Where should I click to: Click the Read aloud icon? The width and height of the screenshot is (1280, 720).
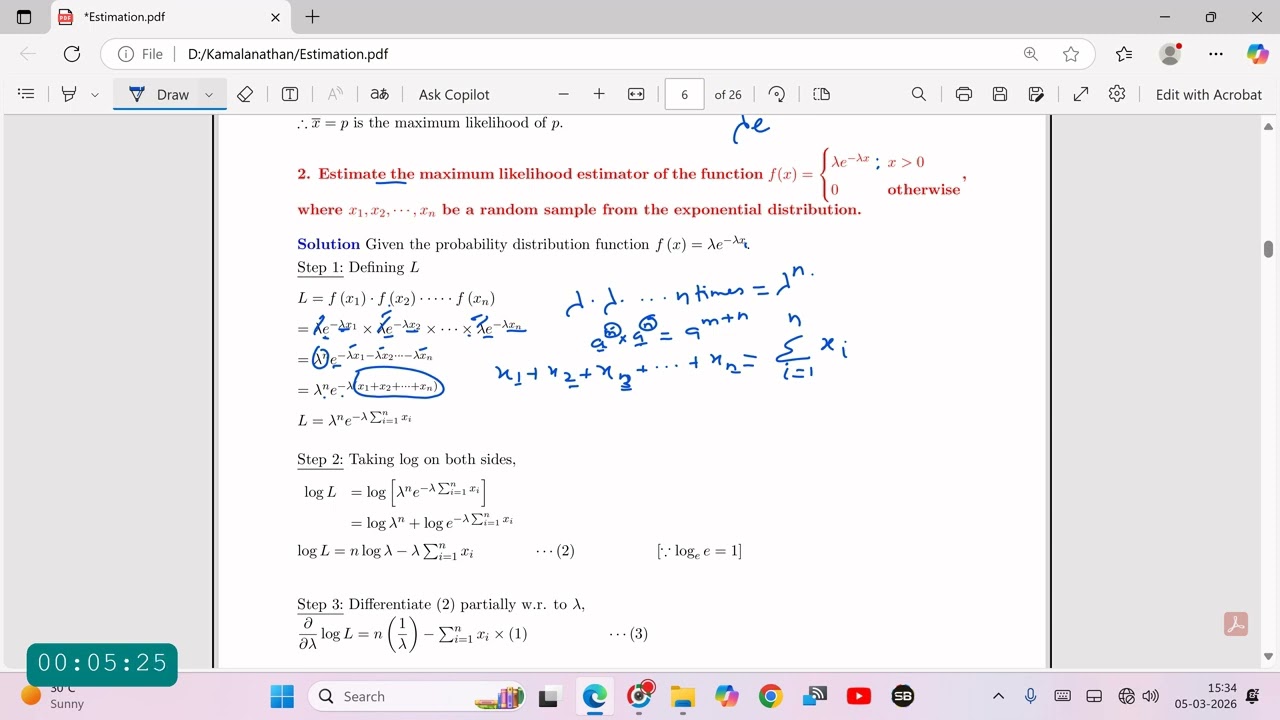pyautogui.click(x=335, y=94)
